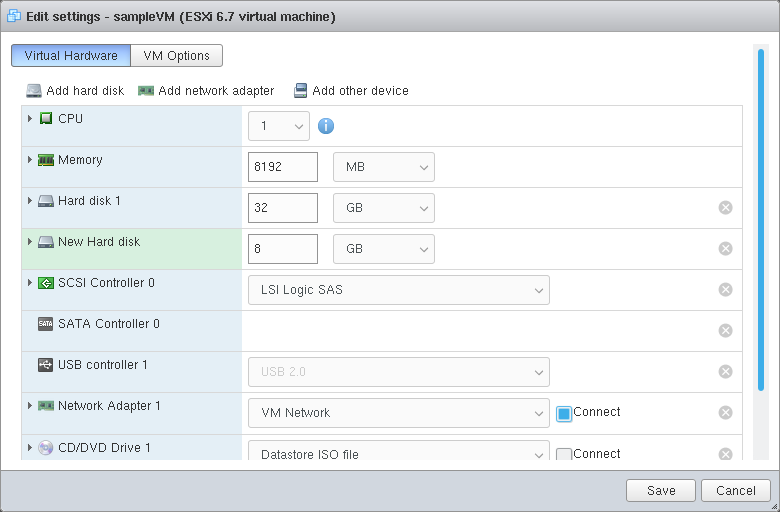Switch to the VM Options tab
Screen dimensions: 780x512
176,56
